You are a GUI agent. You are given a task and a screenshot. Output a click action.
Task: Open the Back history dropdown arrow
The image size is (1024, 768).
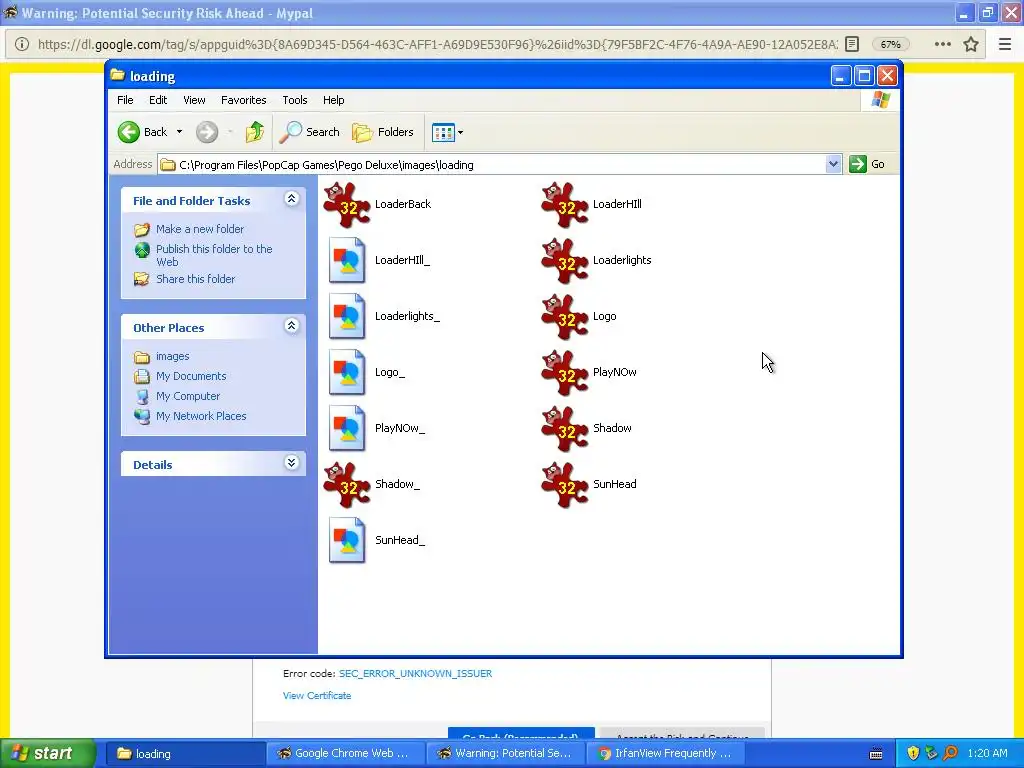[x=180, y=132]
